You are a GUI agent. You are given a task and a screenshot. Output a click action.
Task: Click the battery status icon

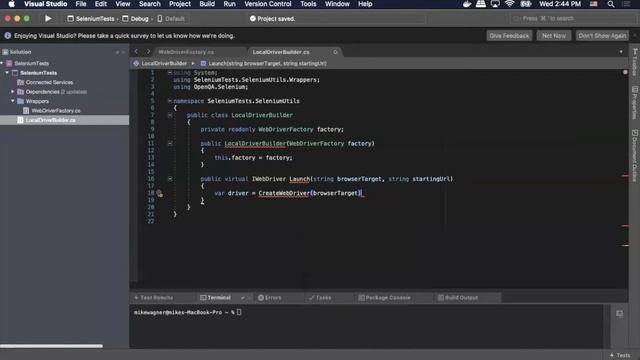tap(526, 4)
